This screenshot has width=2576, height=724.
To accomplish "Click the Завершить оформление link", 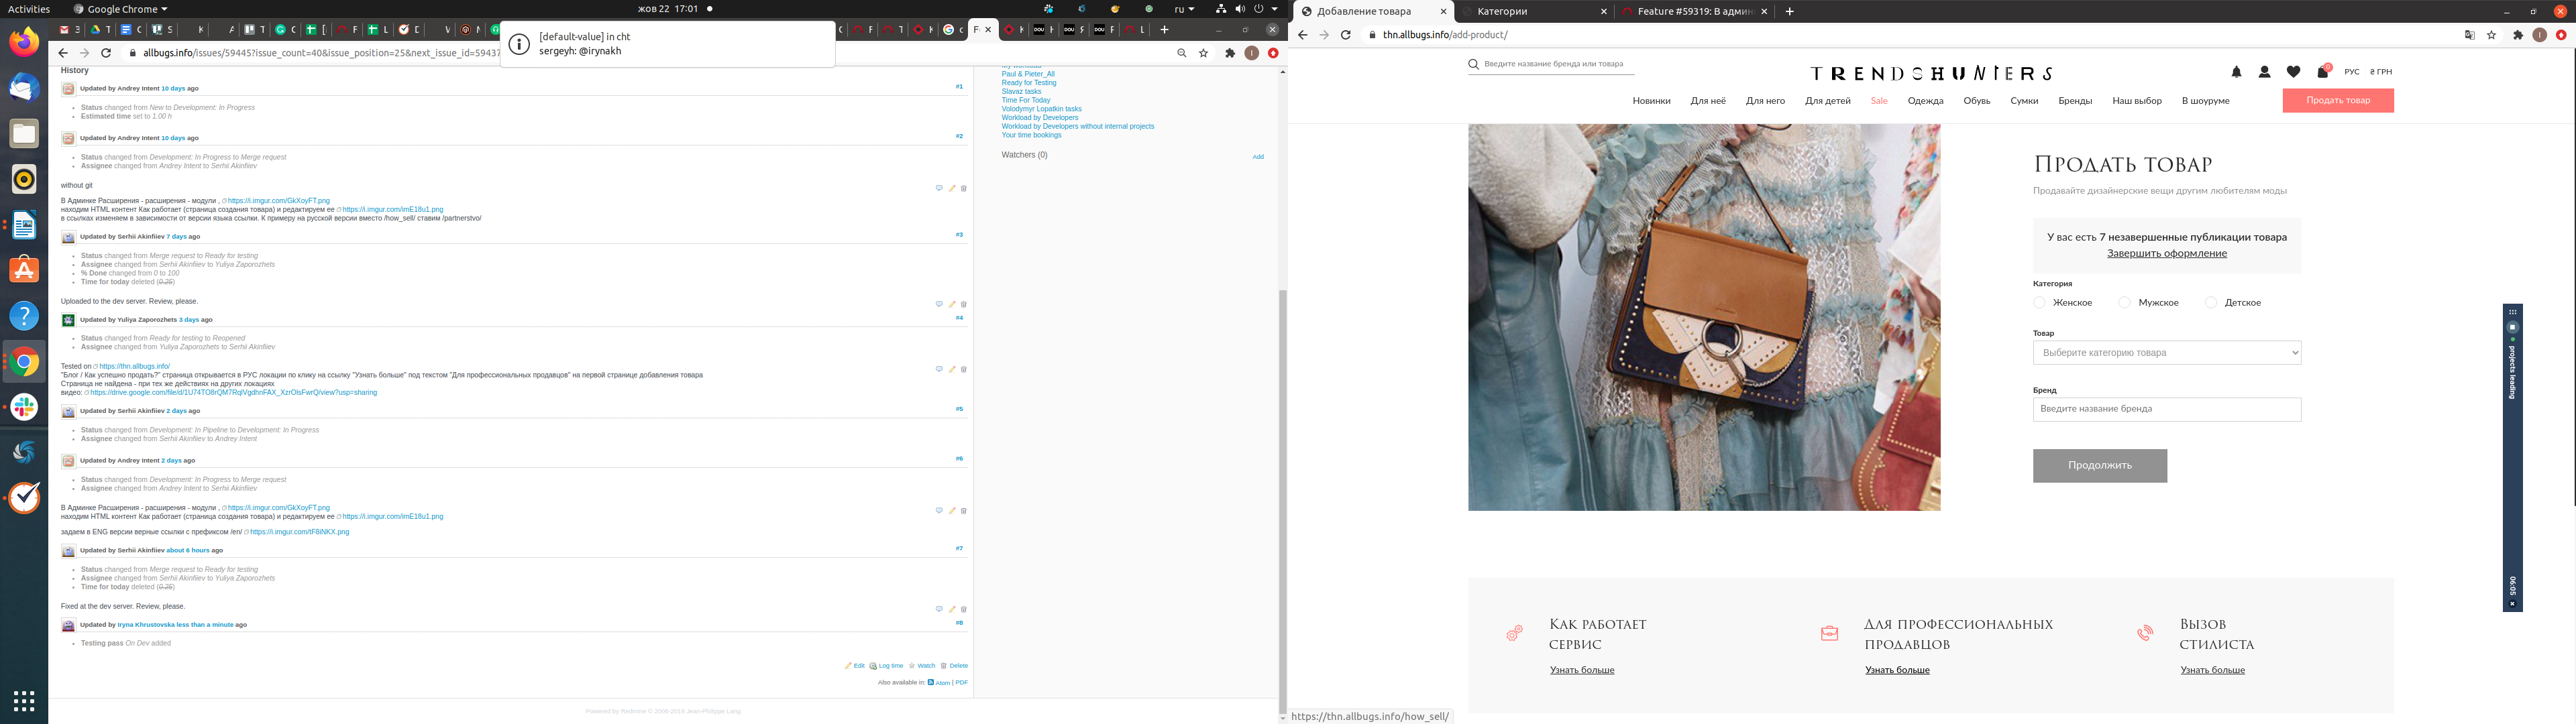I will click(x=2166, y=254).
